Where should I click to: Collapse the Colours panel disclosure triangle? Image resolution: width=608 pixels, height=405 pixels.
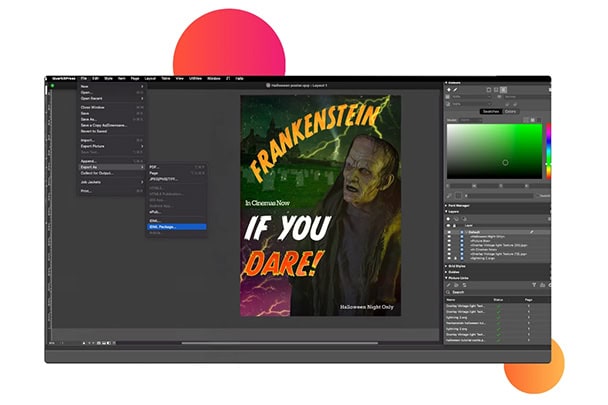[446, 83]
